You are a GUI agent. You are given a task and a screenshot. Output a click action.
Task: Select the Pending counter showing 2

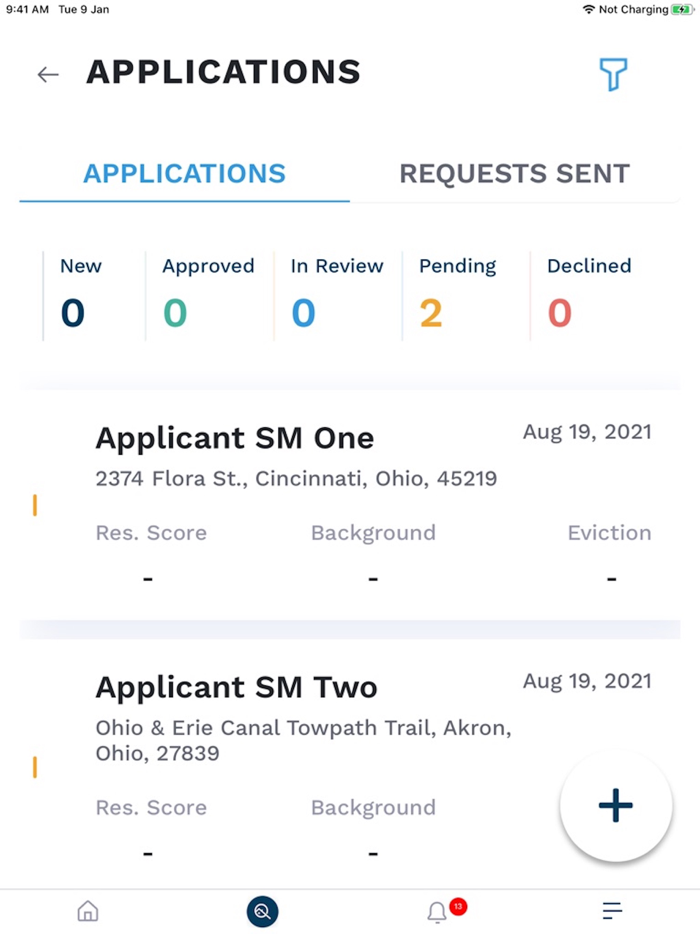coord(457,290)
